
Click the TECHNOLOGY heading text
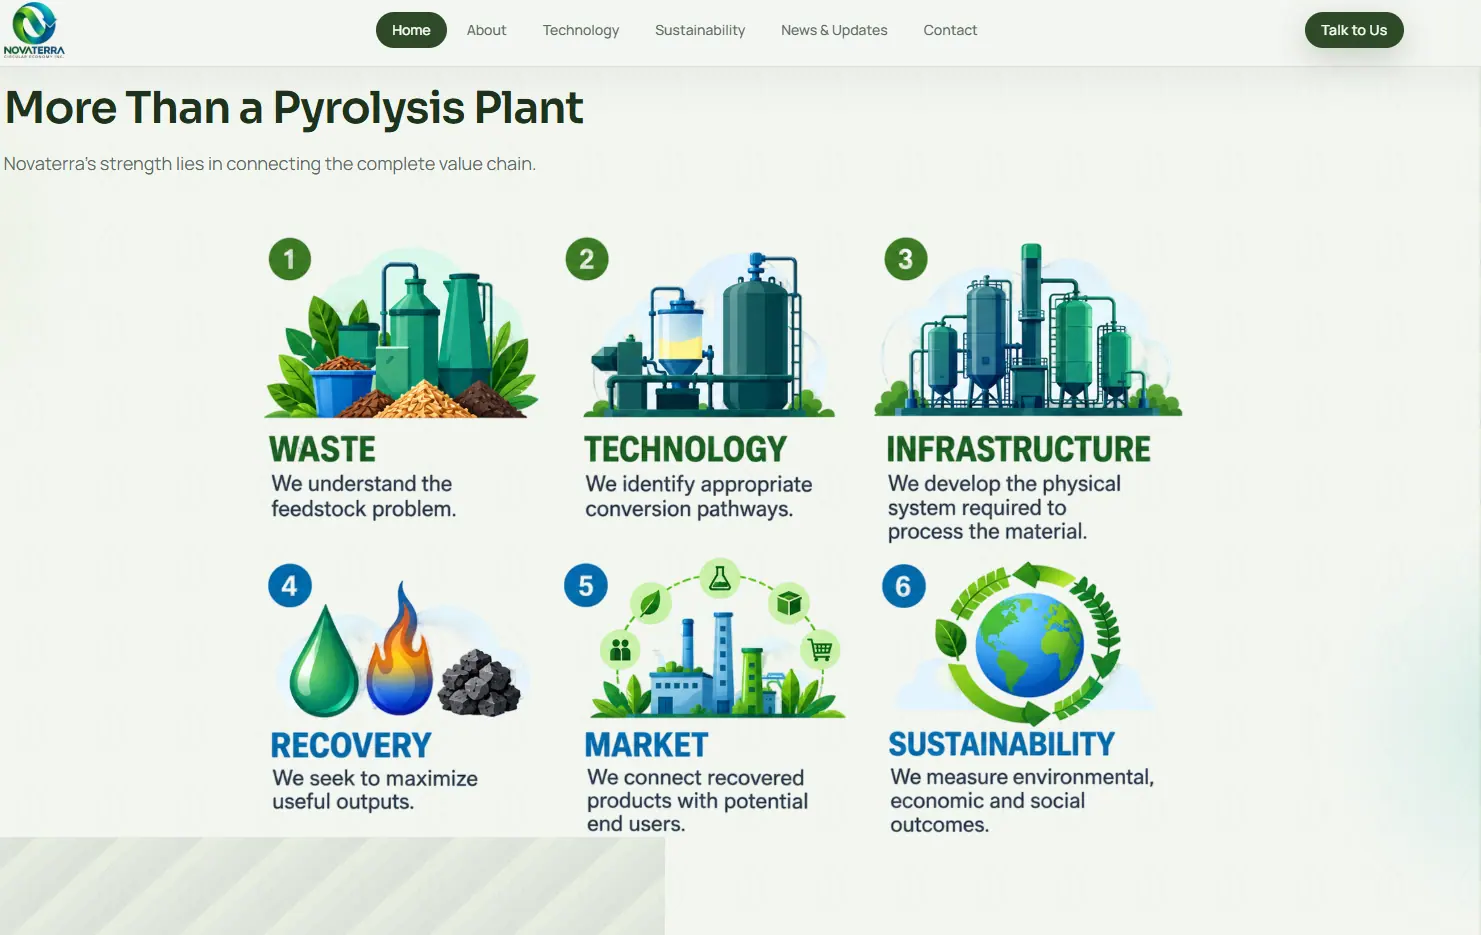click(686, 449)
